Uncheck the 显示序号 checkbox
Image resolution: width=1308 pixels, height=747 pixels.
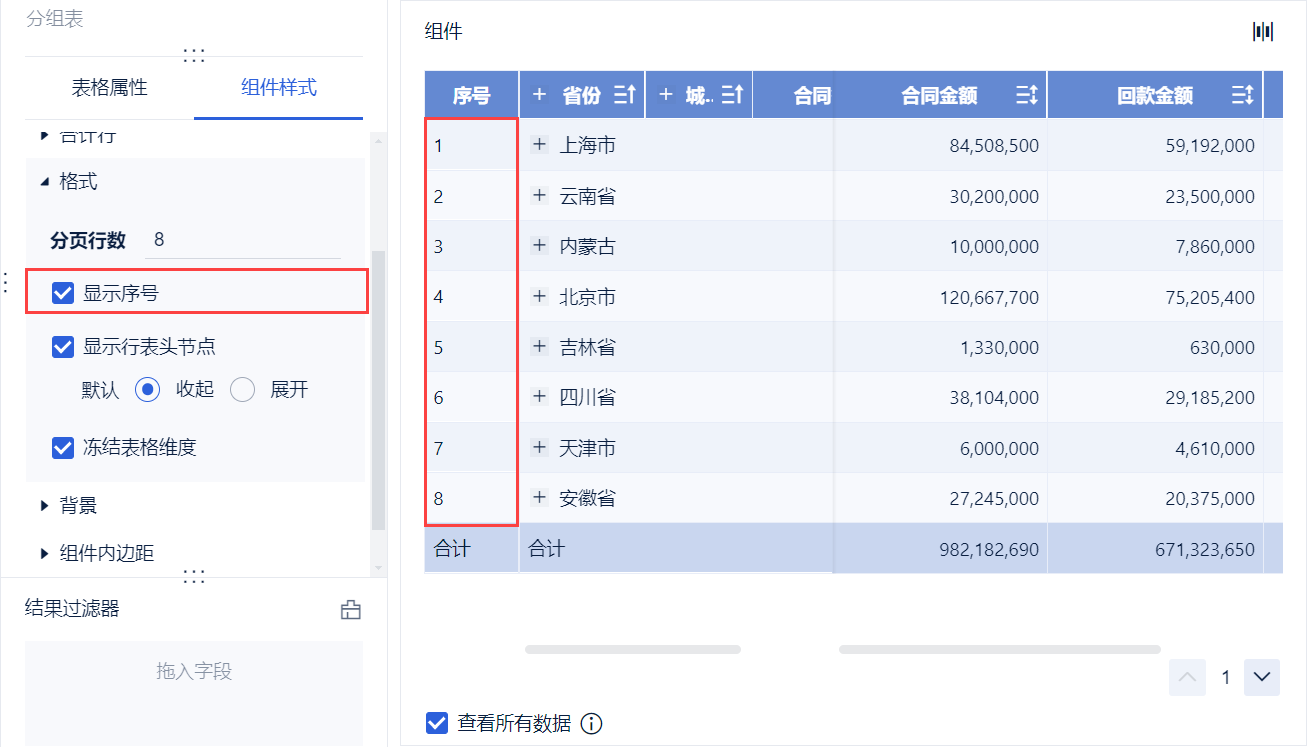tap(63, 293)
